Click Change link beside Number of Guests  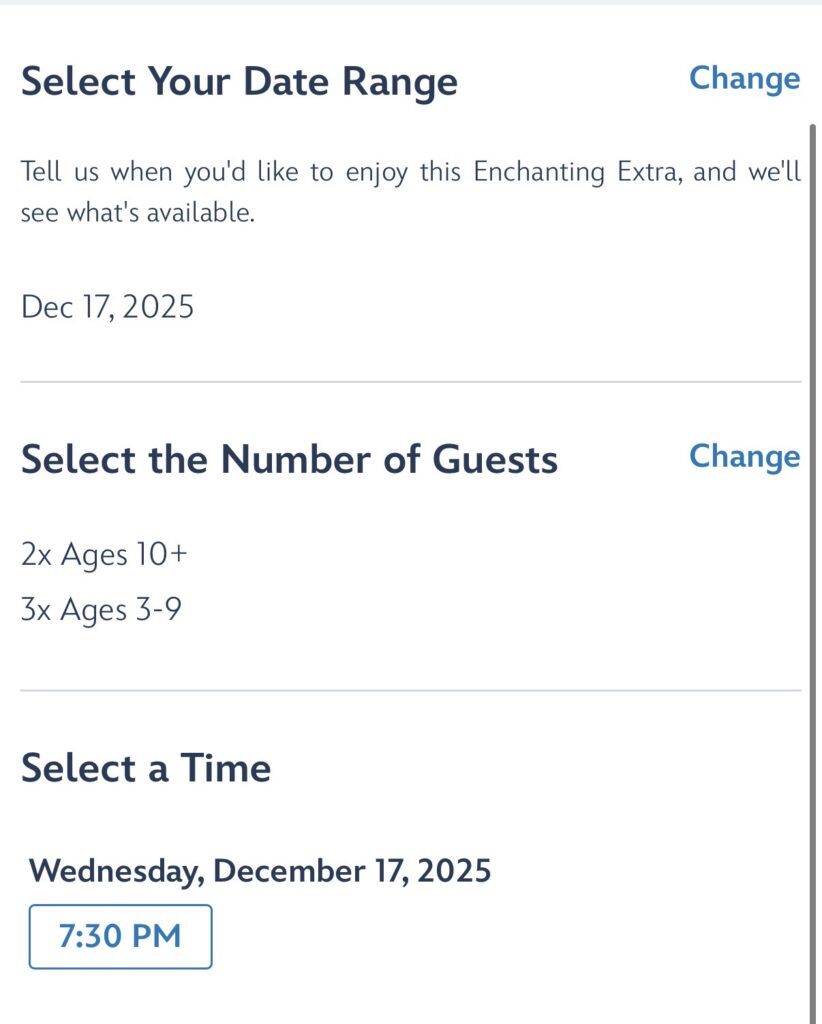[744, 456]
